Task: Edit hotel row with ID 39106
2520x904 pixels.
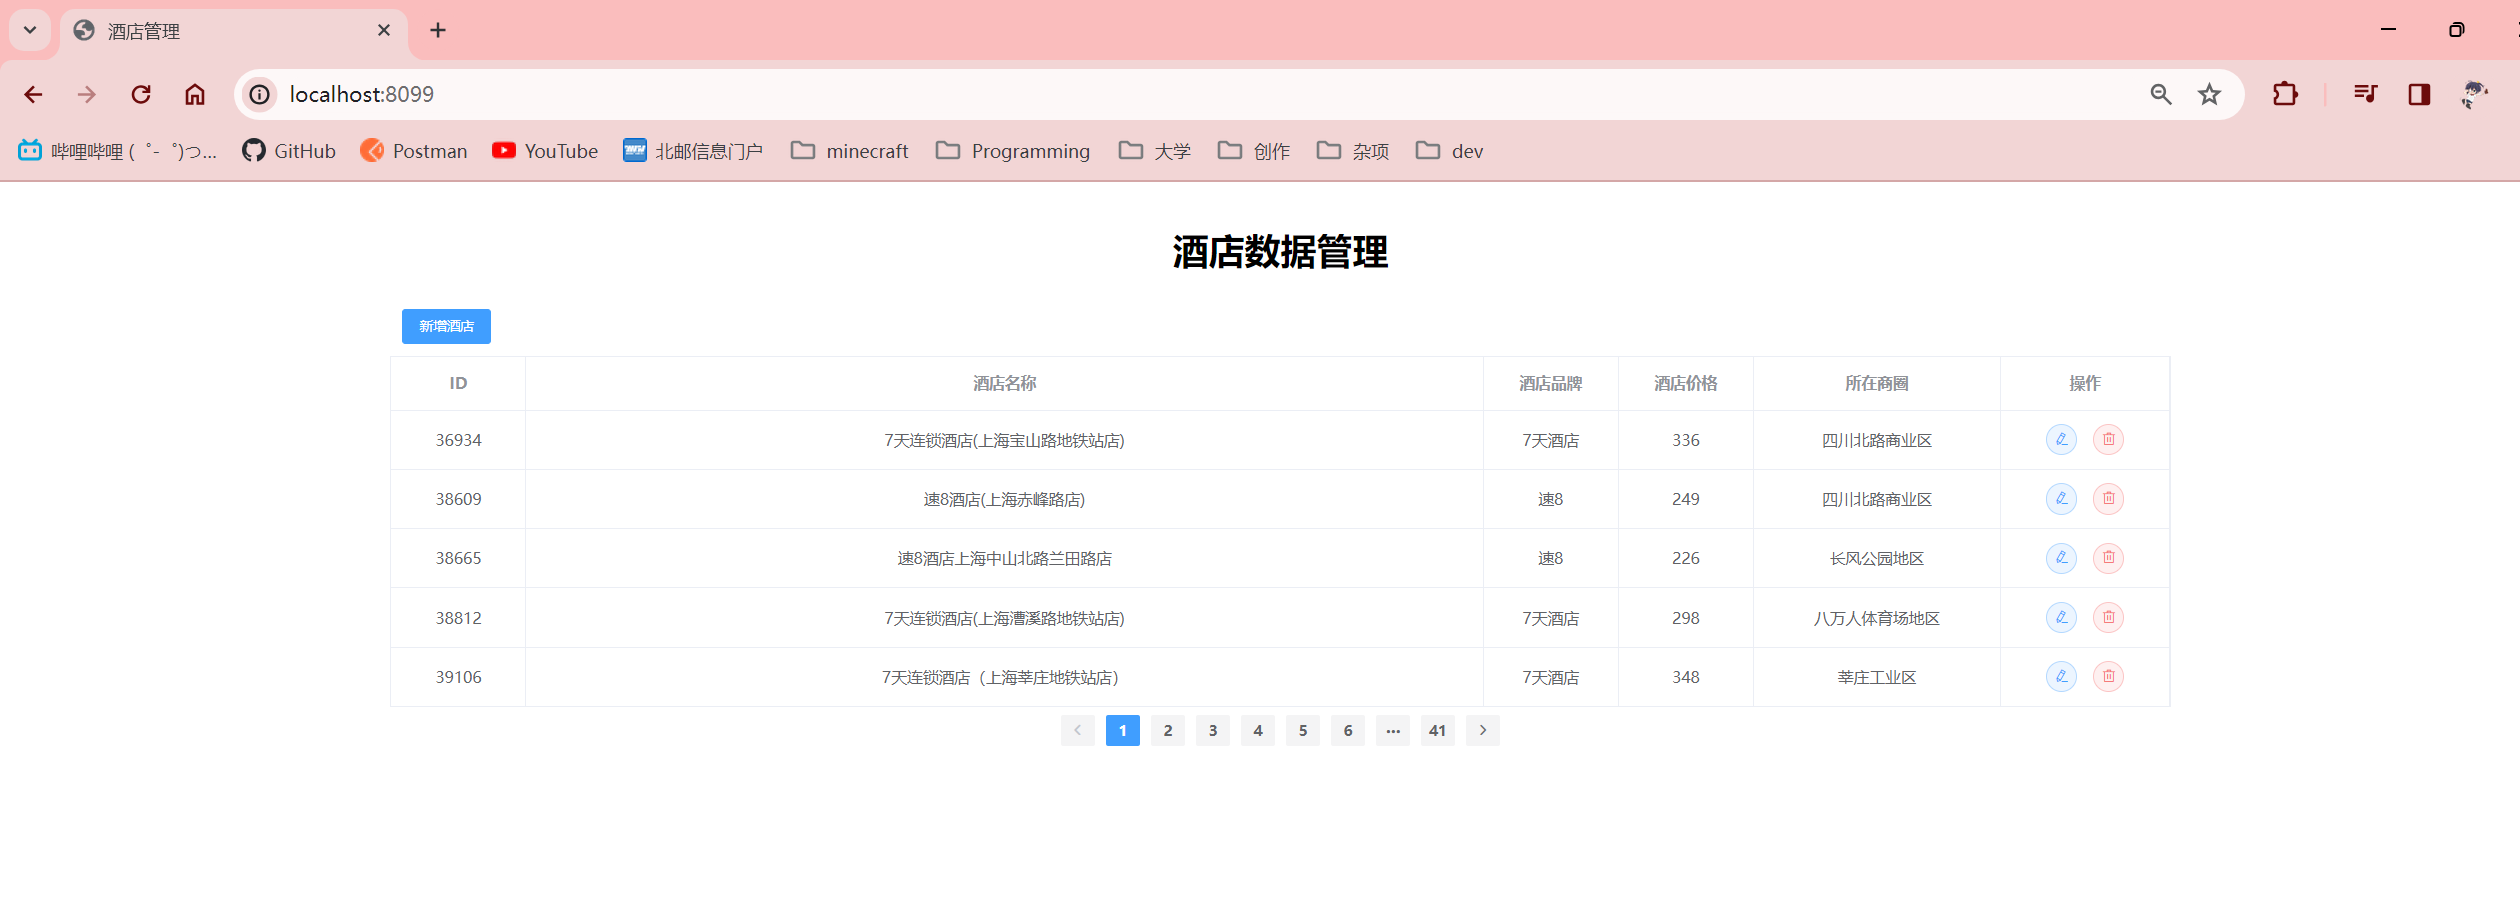Action: [x=2061, y=677]
